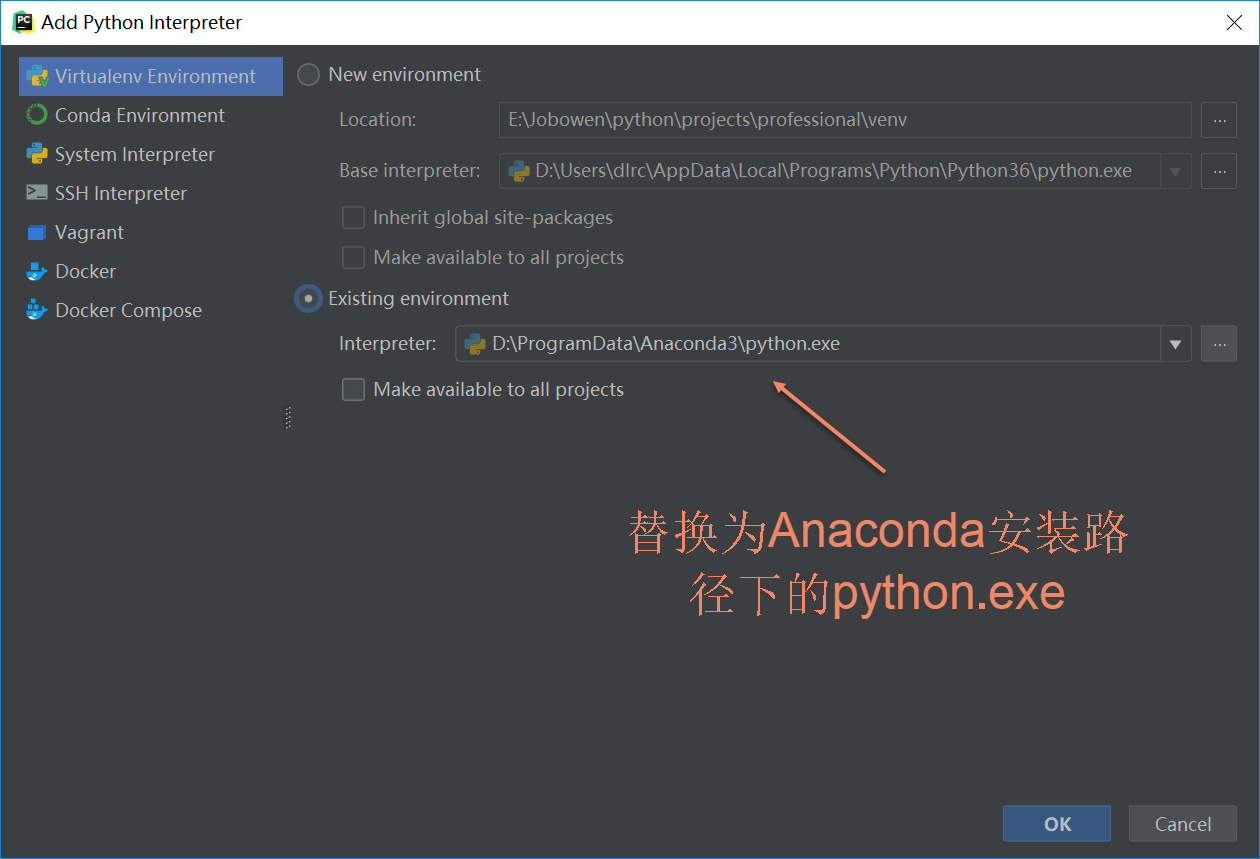Screen dimensions: 1260x859
Task: Select the Existing environment radio button
Action: (x=309, y=298)
